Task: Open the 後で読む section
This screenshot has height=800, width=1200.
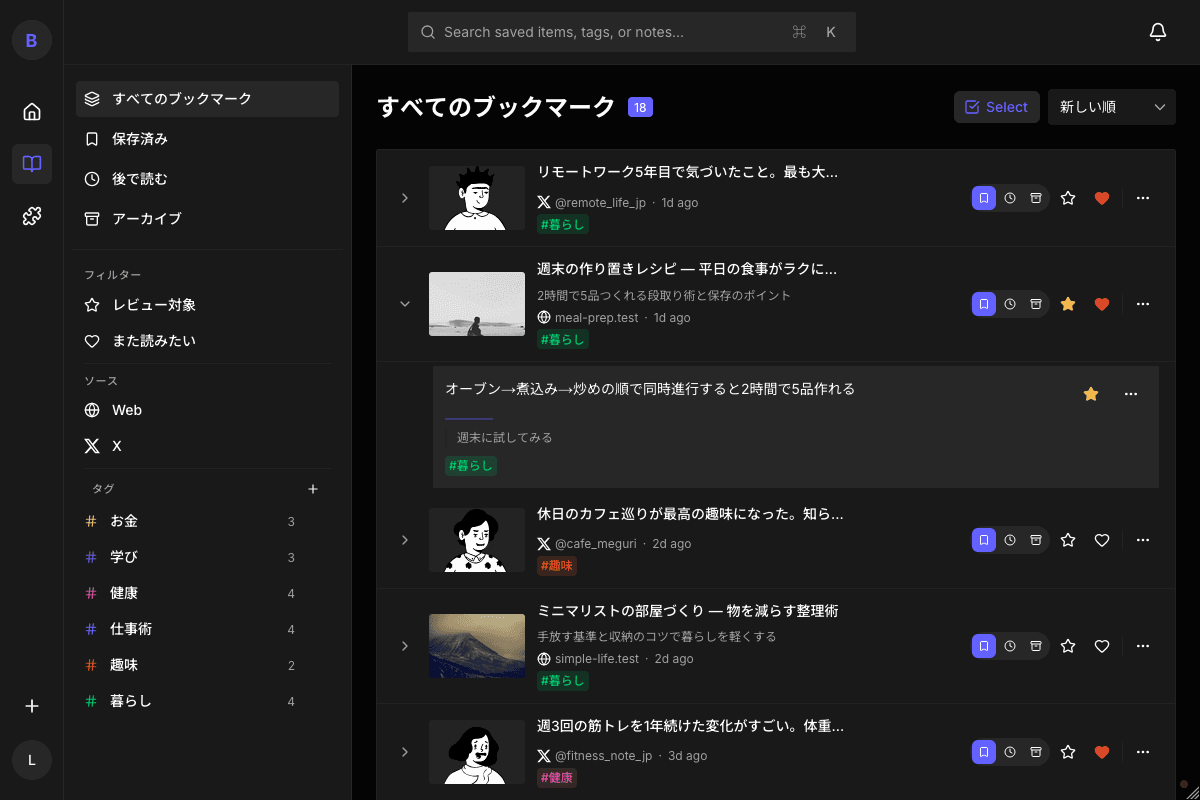Action: (140, 179)
